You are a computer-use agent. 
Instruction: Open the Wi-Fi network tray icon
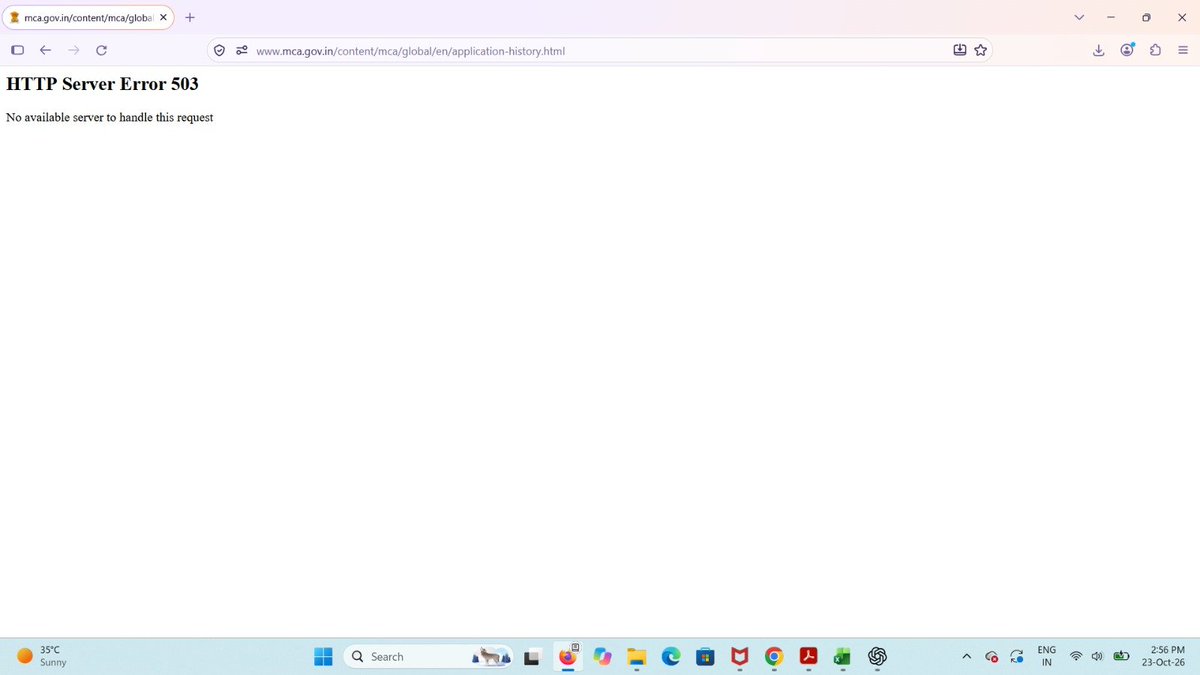1076,657
